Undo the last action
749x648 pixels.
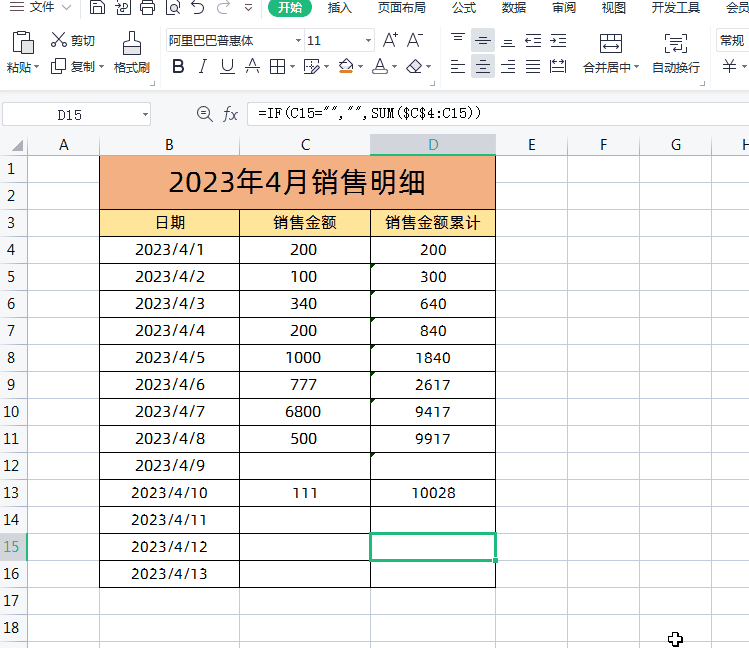coord(197,7)
